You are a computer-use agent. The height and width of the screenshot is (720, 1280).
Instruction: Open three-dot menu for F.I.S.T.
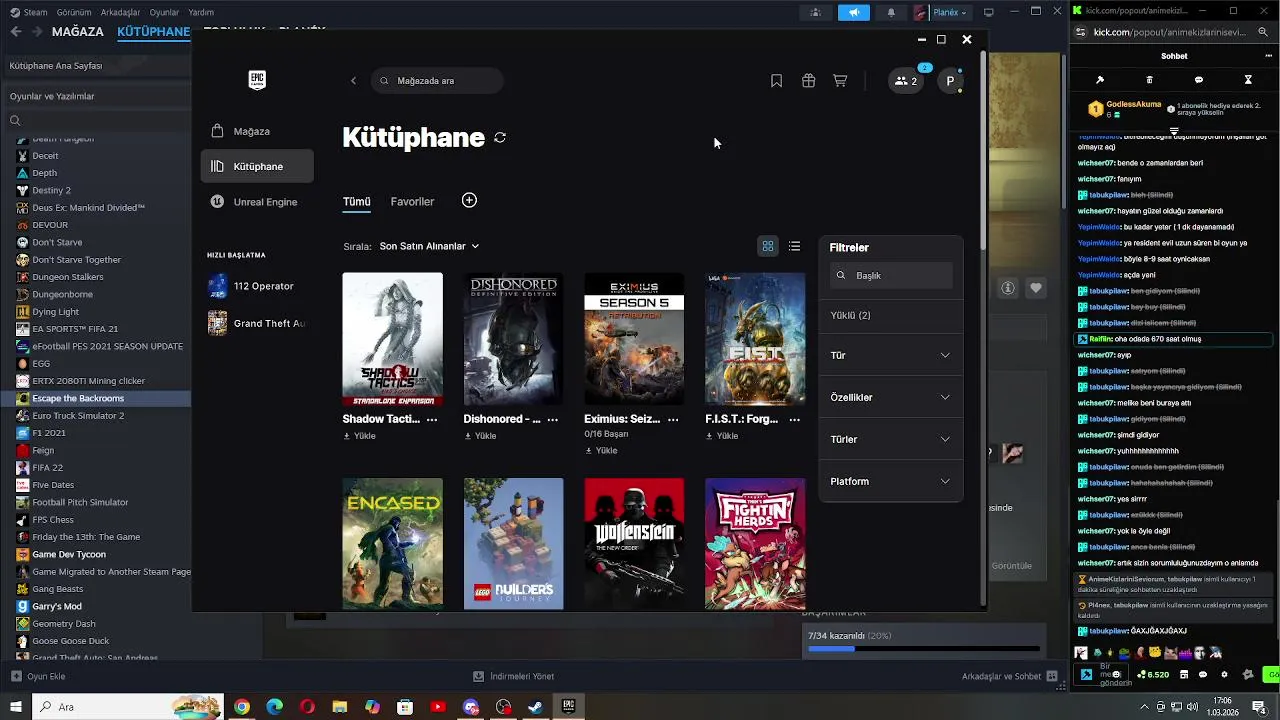click(794, 420)
